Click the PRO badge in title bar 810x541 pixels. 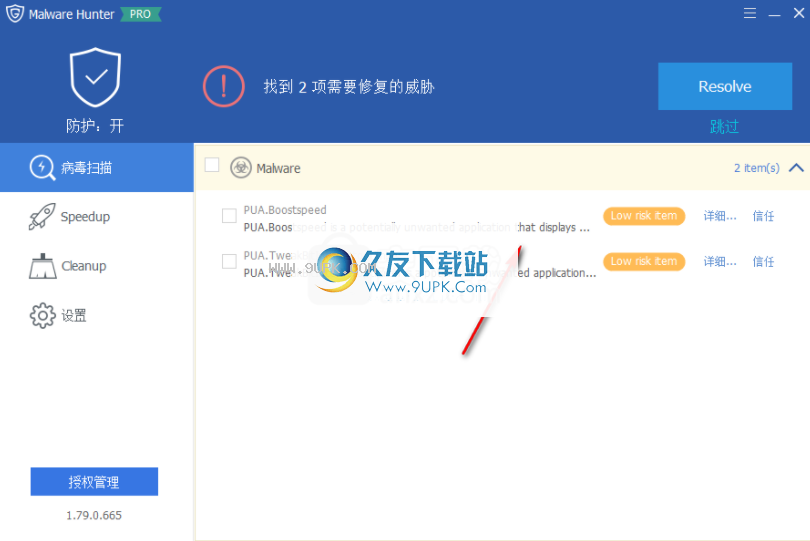[141, 14]
